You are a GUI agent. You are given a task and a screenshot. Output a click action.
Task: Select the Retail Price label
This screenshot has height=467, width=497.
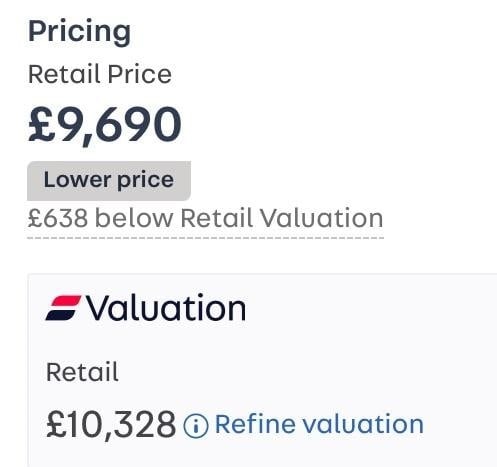(100, 74)
